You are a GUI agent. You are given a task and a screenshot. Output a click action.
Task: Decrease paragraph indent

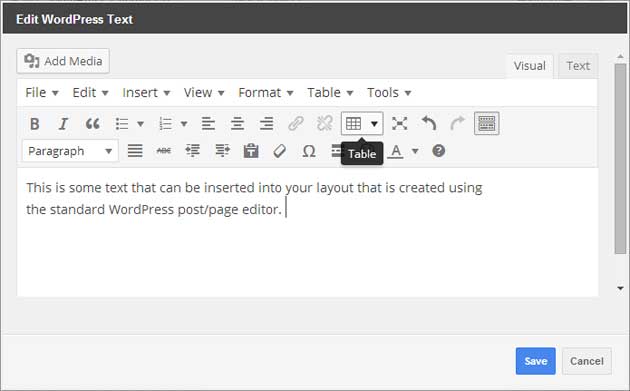[193, 151]
